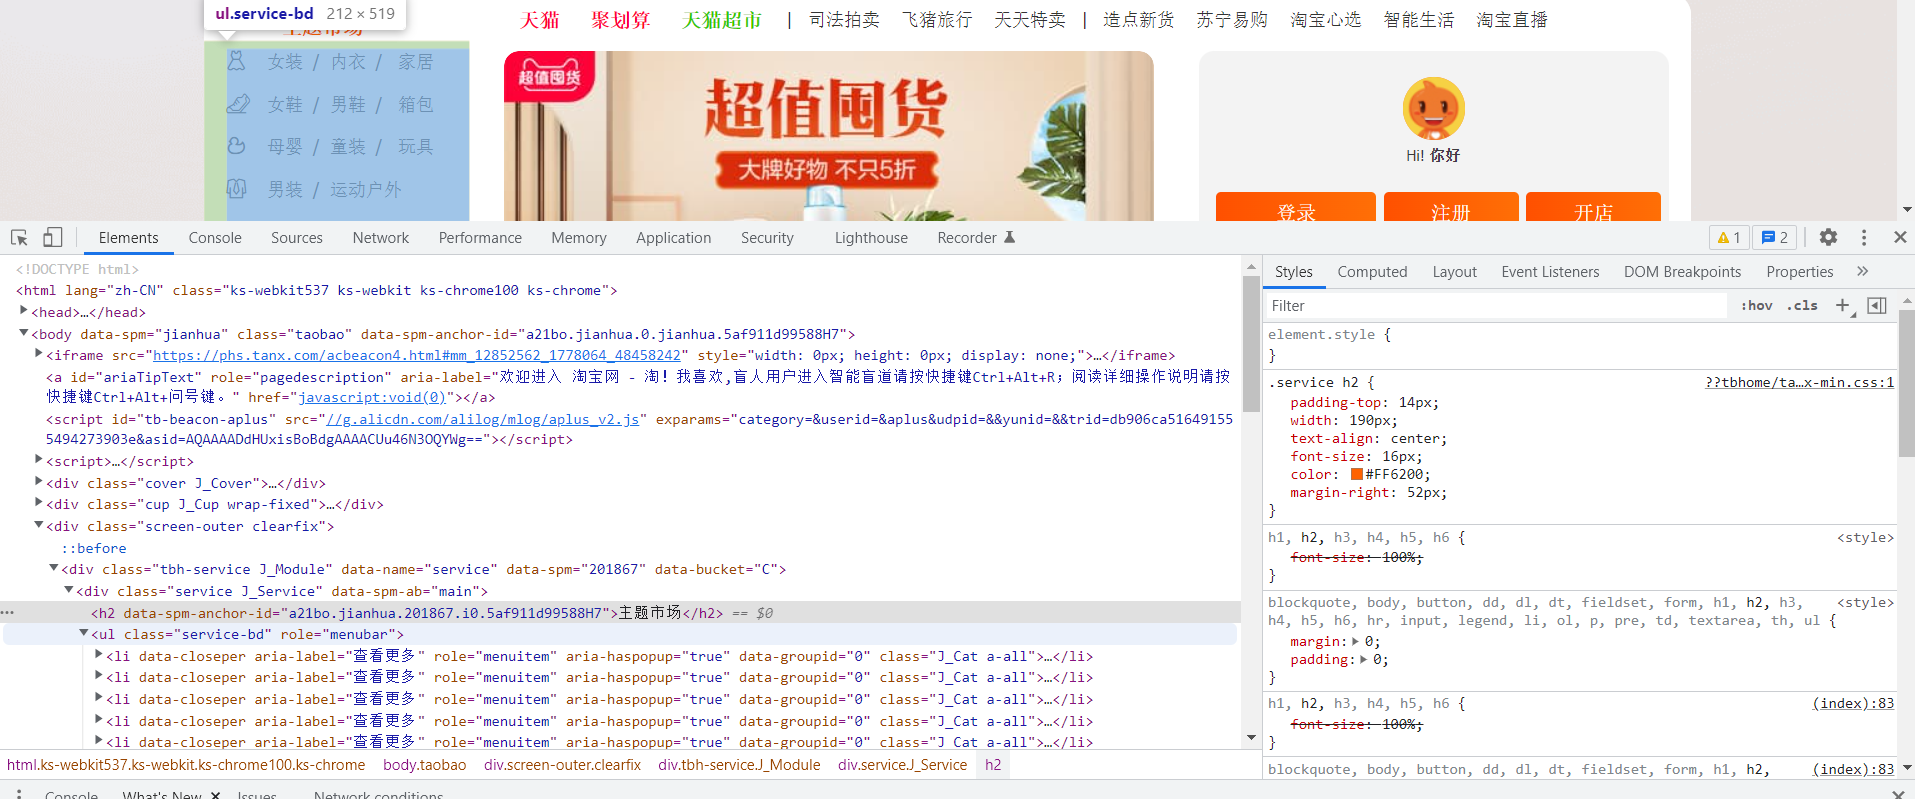Click the 超值囤货 promotional banner
This screenshot has height=799, width=1915.
828,136
